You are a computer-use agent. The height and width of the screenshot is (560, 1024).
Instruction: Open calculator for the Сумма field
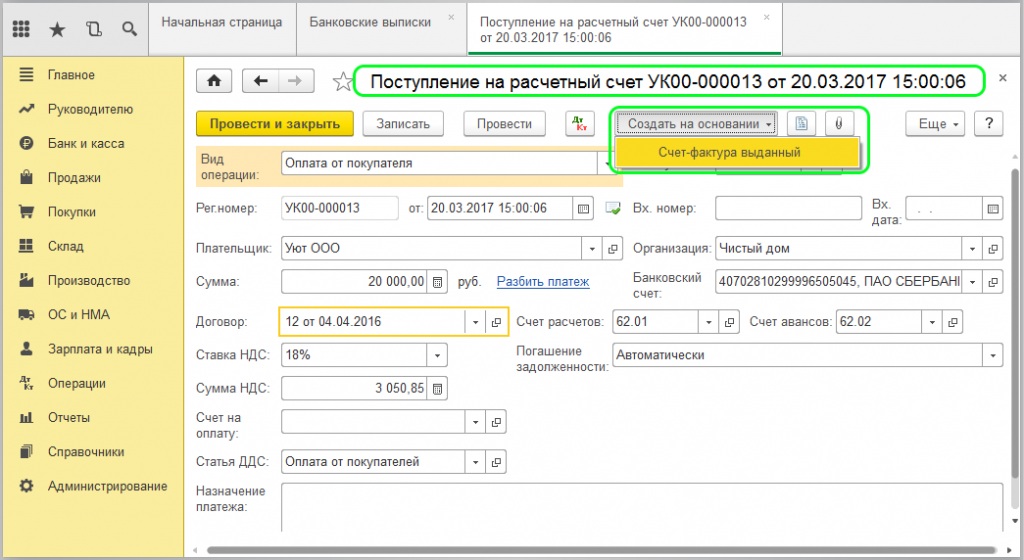437,282
